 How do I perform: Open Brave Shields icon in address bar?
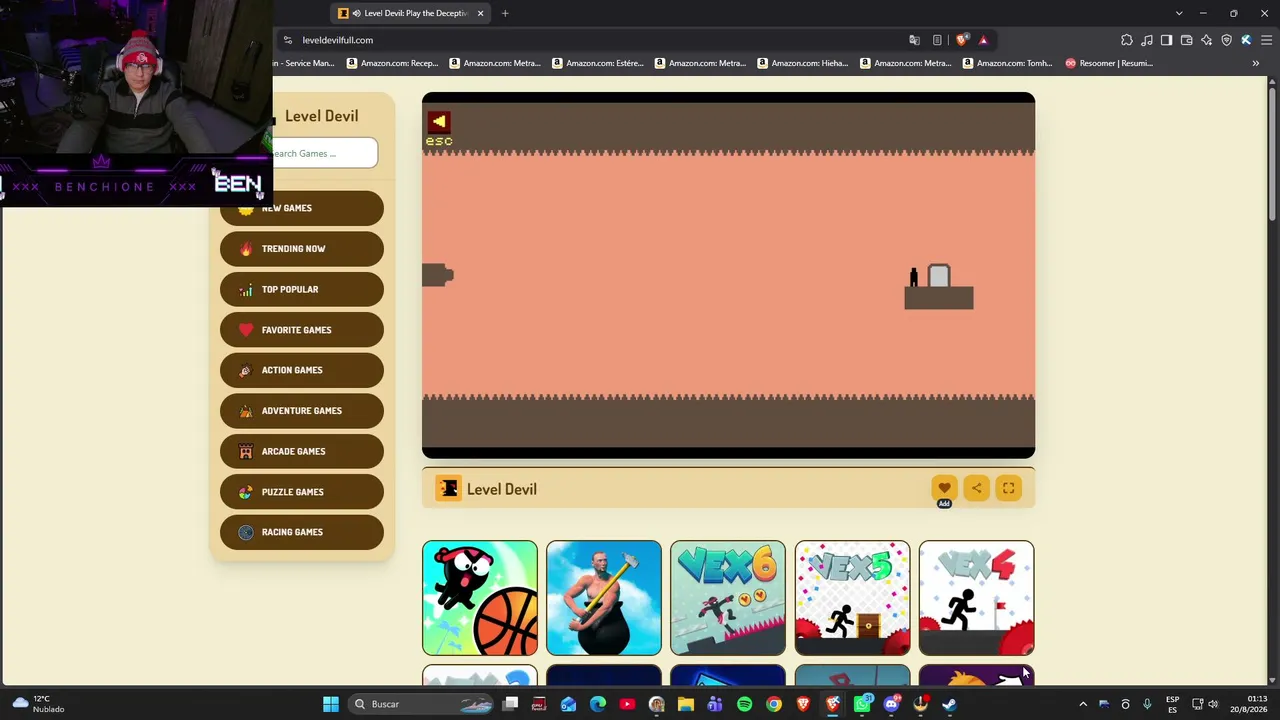pos(962,40)
